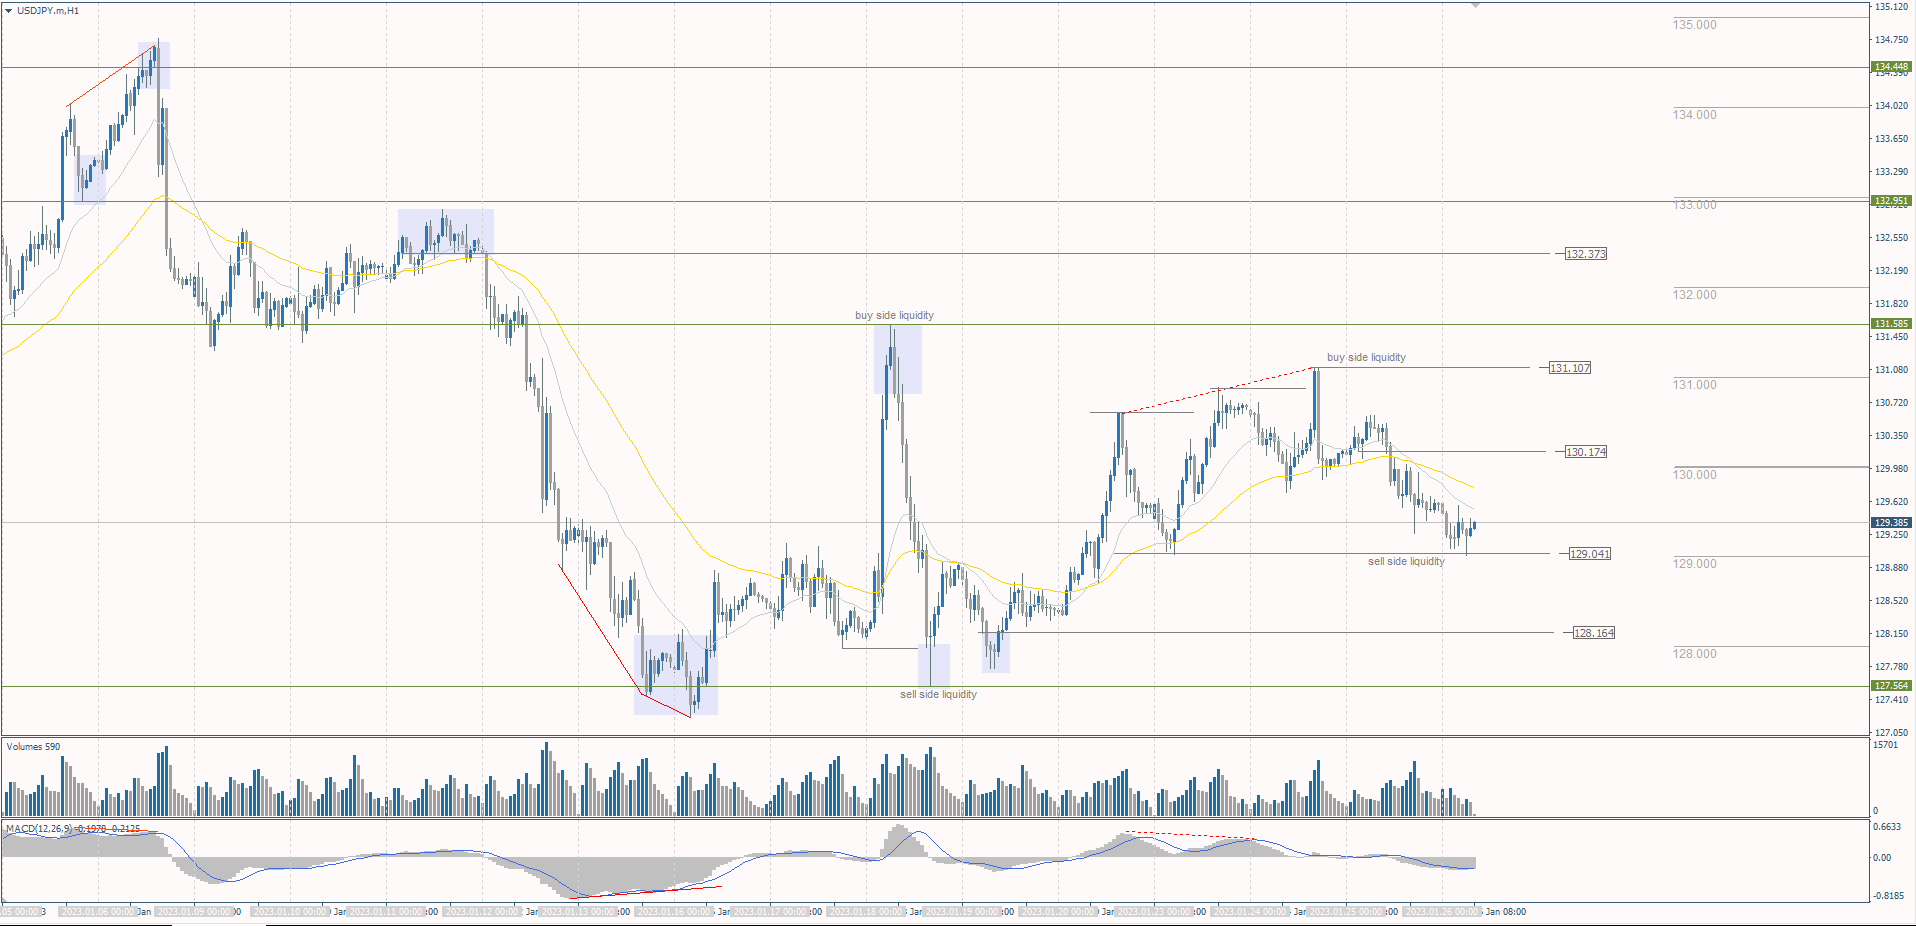Image resolution: width=1916 pixels, height=926 pixels.
Task: Click the 15701 volume scale value
Action: [x=1885, y=745]
